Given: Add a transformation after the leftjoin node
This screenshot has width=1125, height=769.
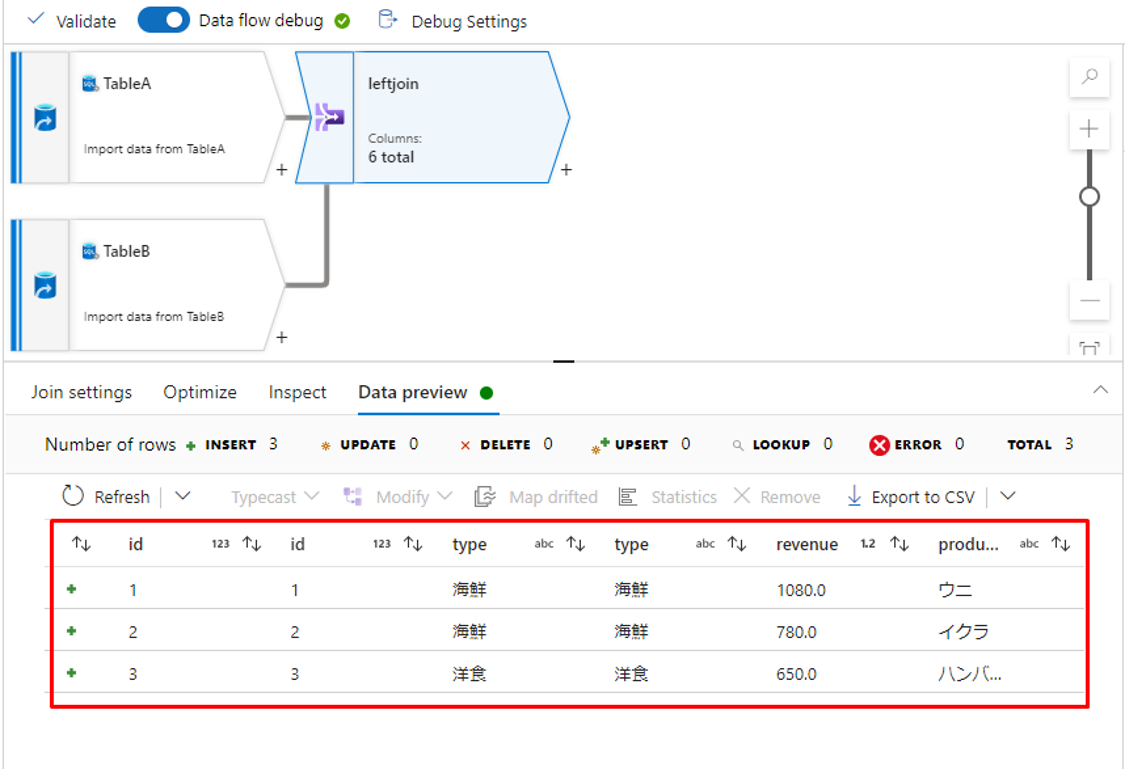Looking at the screenshot, I should [566, 170].
